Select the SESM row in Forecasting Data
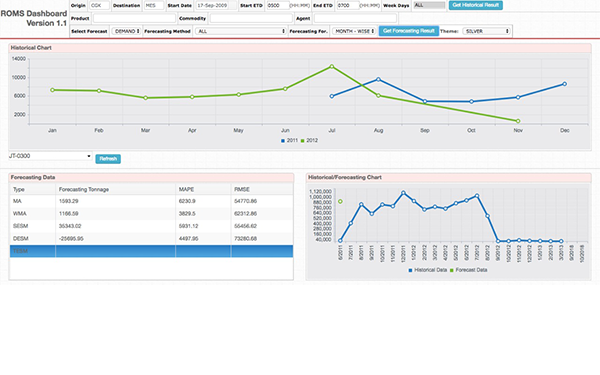Image resolution: width=600 pixels, height=375 pixels. pos(152,226)
